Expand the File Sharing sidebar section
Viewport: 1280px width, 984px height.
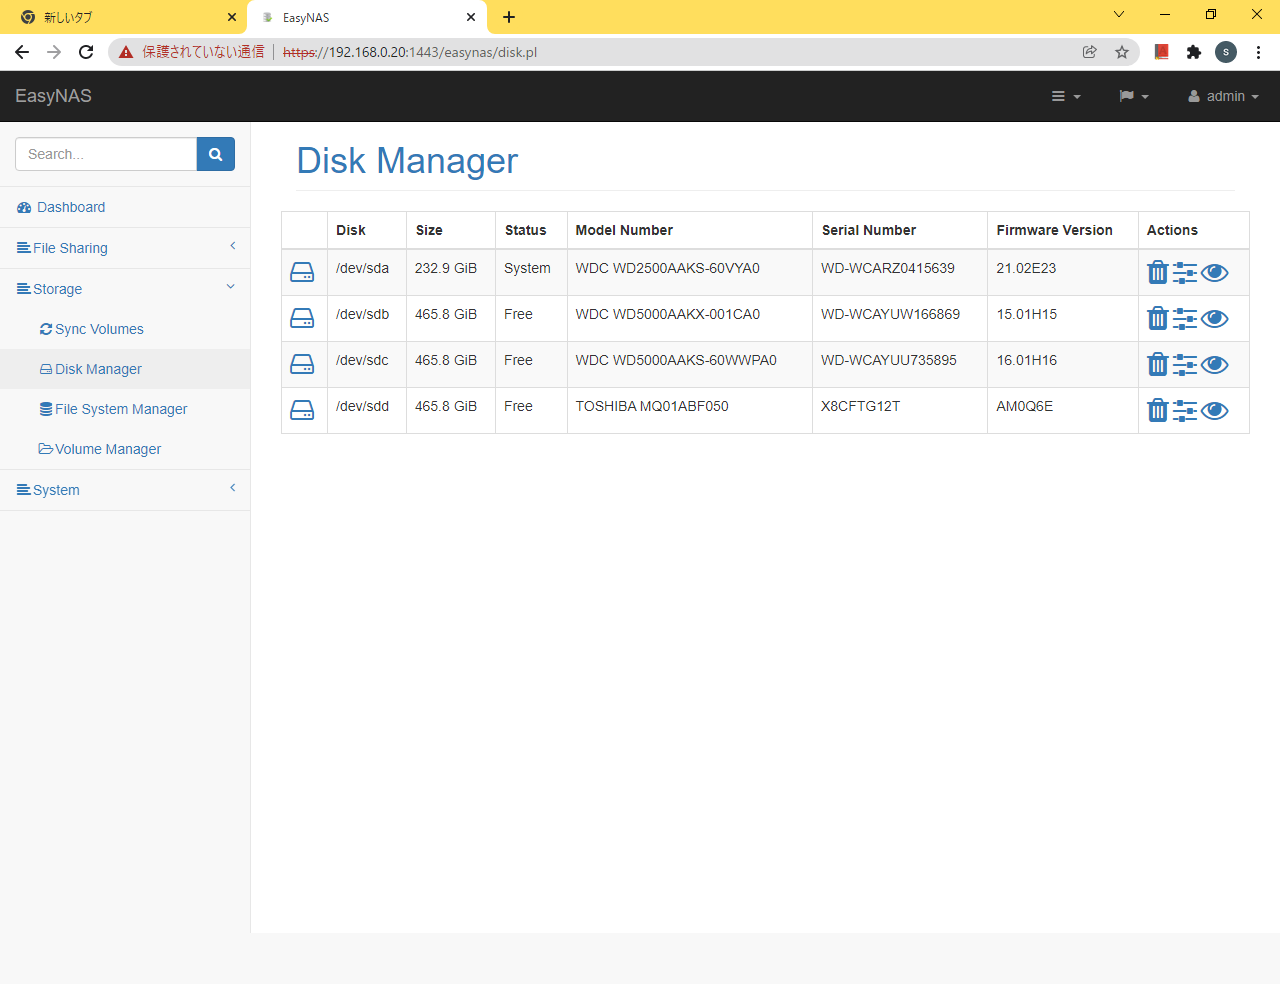coord(70,248)
